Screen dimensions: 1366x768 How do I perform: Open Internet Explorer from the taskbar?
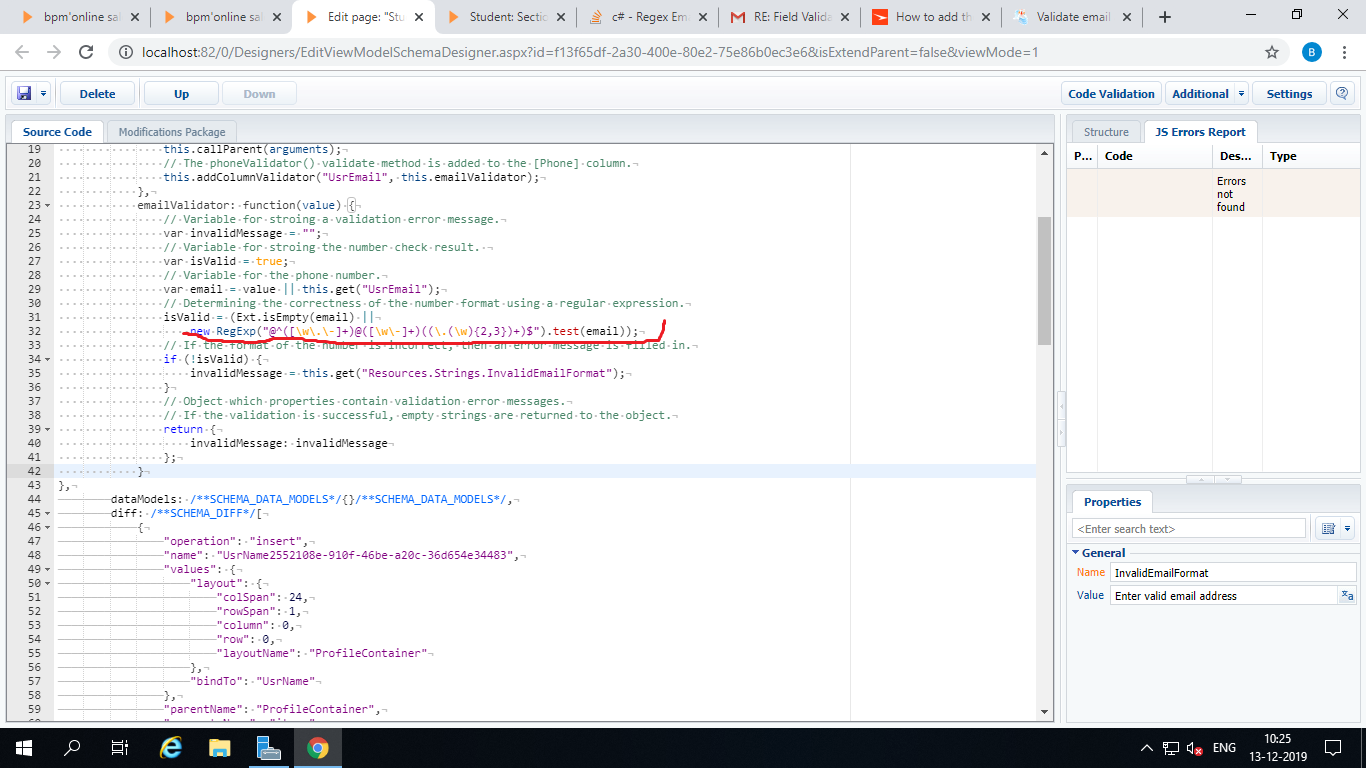(171, 747)
